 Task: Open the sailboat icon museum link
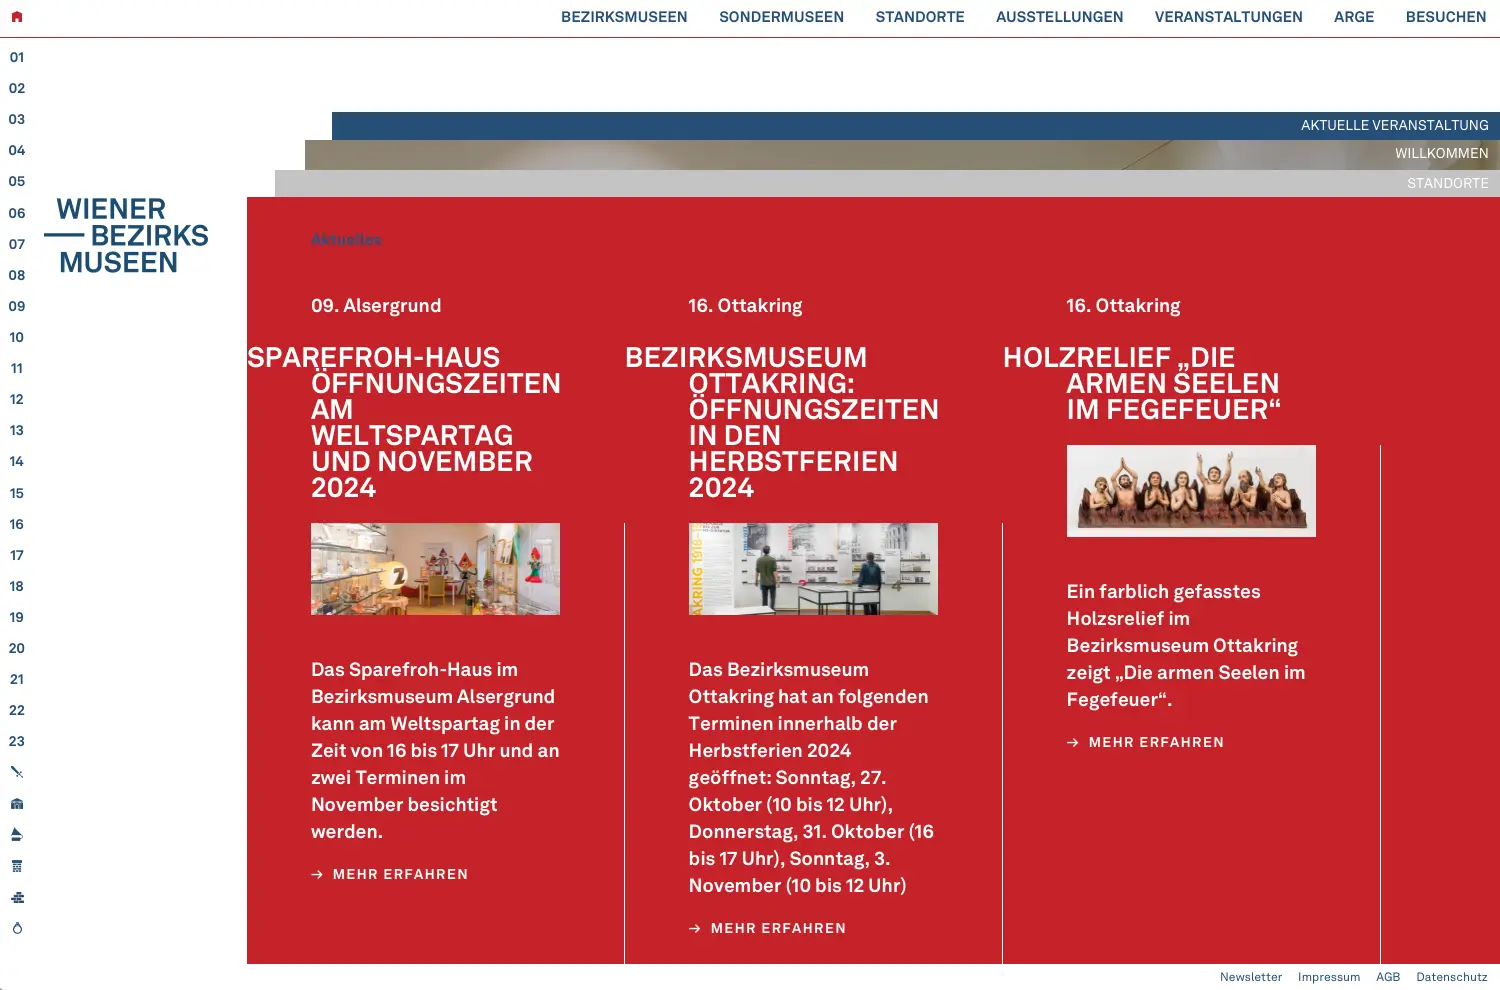[17, 835]
